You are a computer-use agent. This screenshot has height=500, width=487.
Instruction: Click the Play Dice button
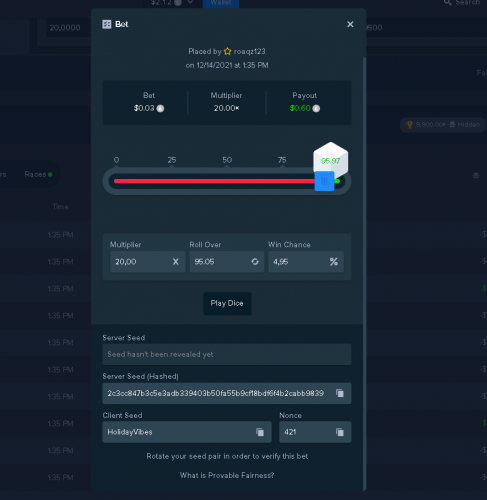(227, 303)
